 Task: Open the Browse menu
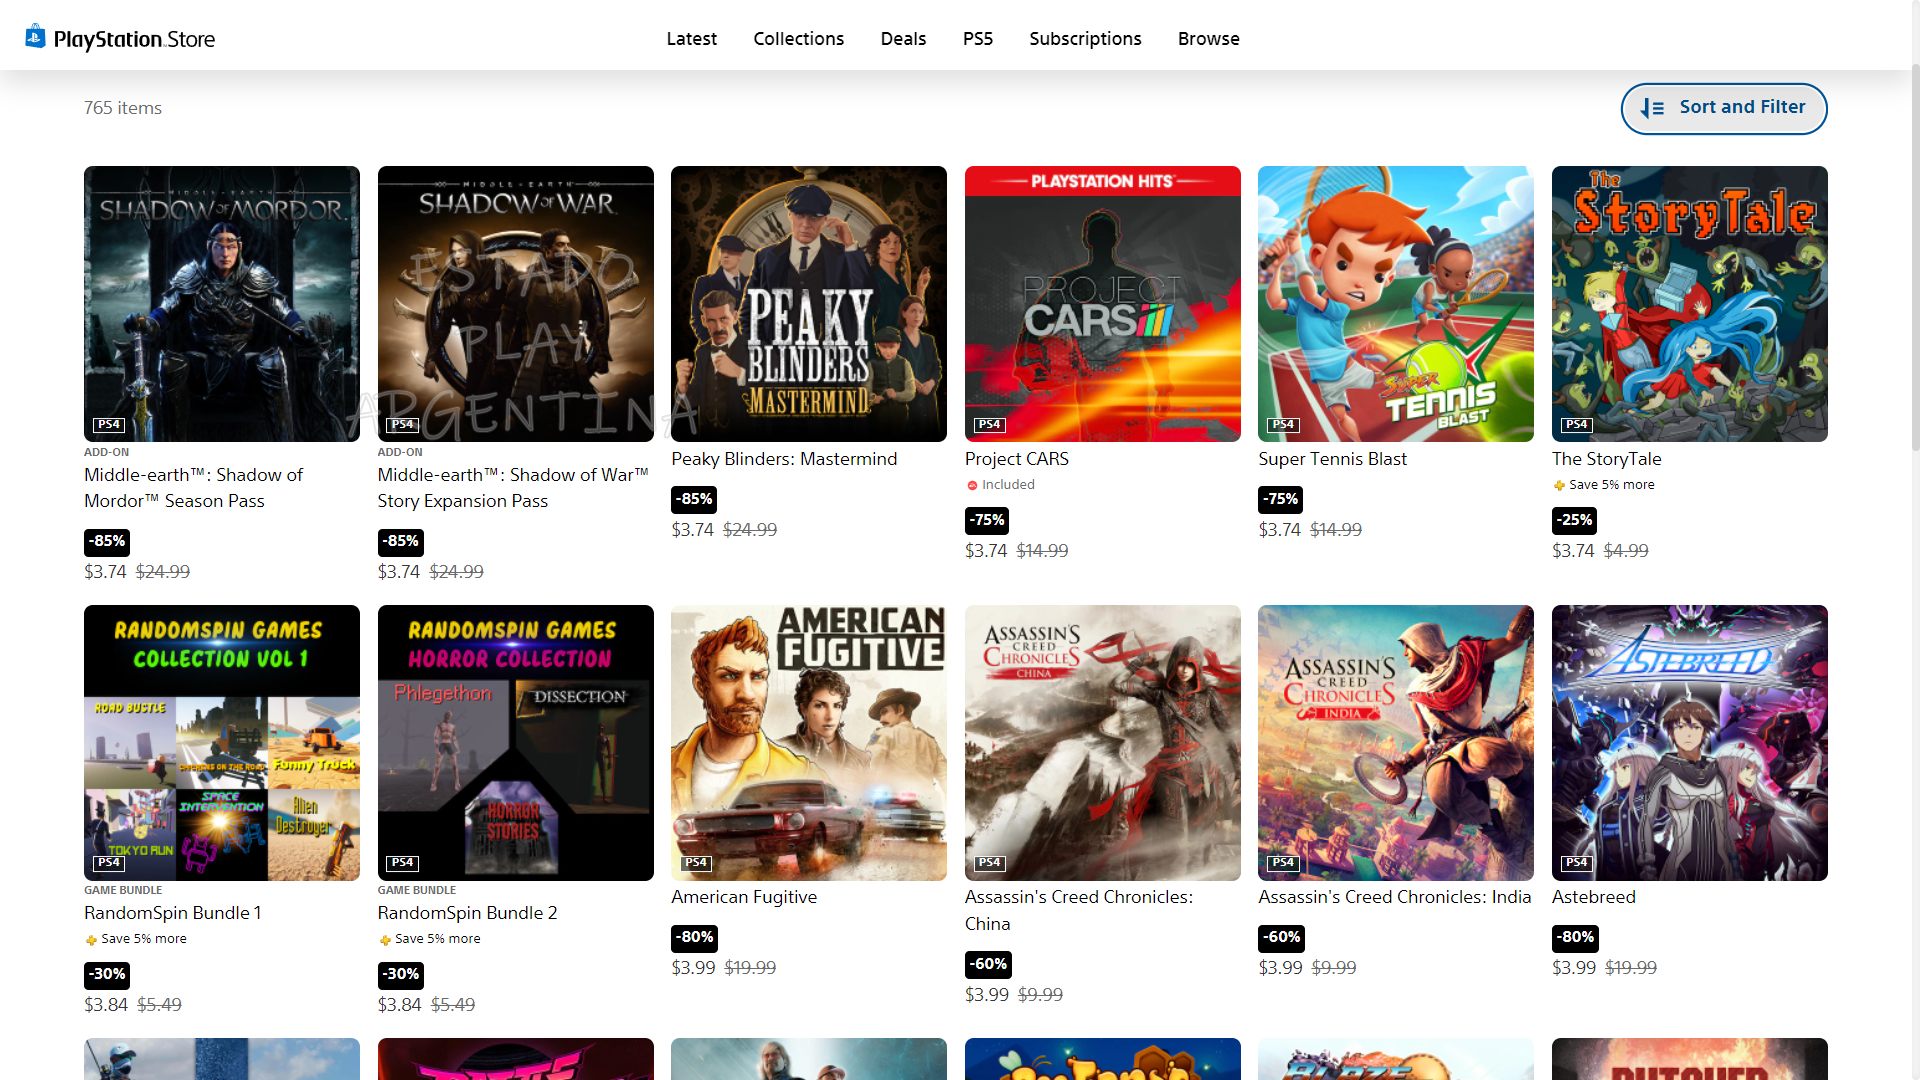[1208, 38]
